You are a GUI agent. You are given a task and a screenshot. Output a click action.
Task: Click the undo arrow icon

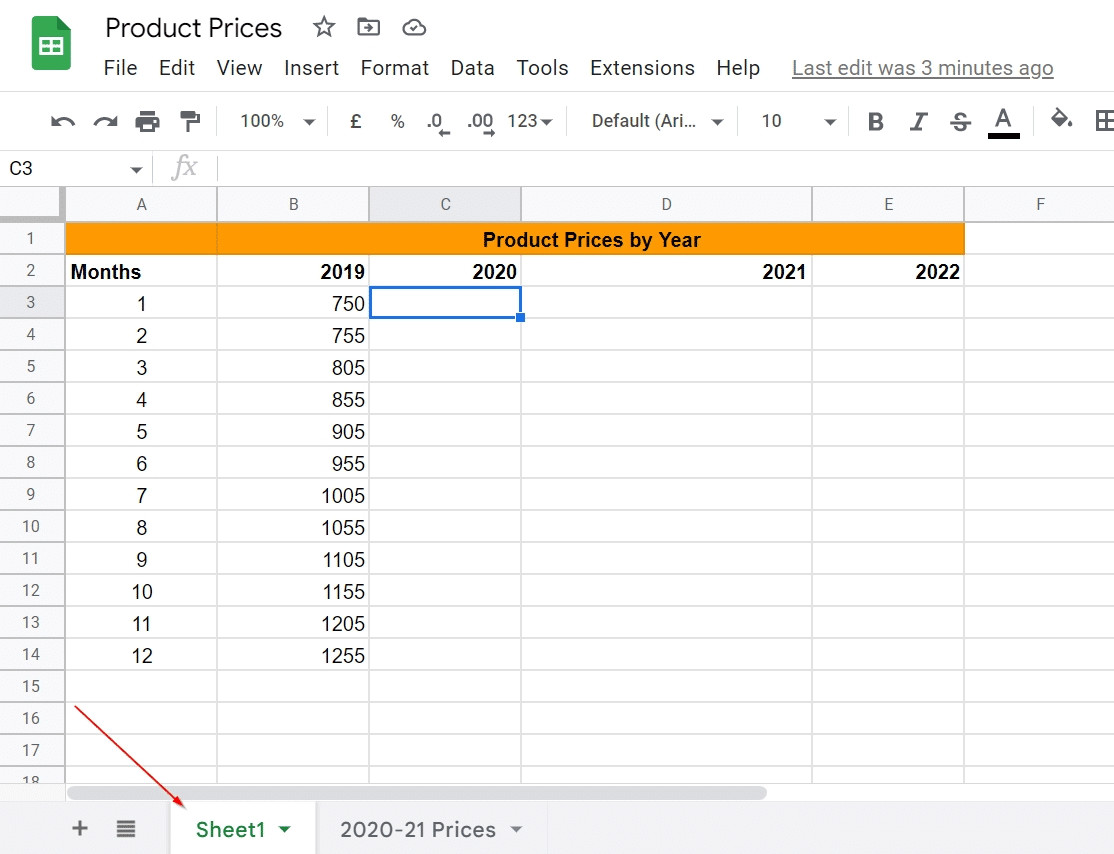63,122
